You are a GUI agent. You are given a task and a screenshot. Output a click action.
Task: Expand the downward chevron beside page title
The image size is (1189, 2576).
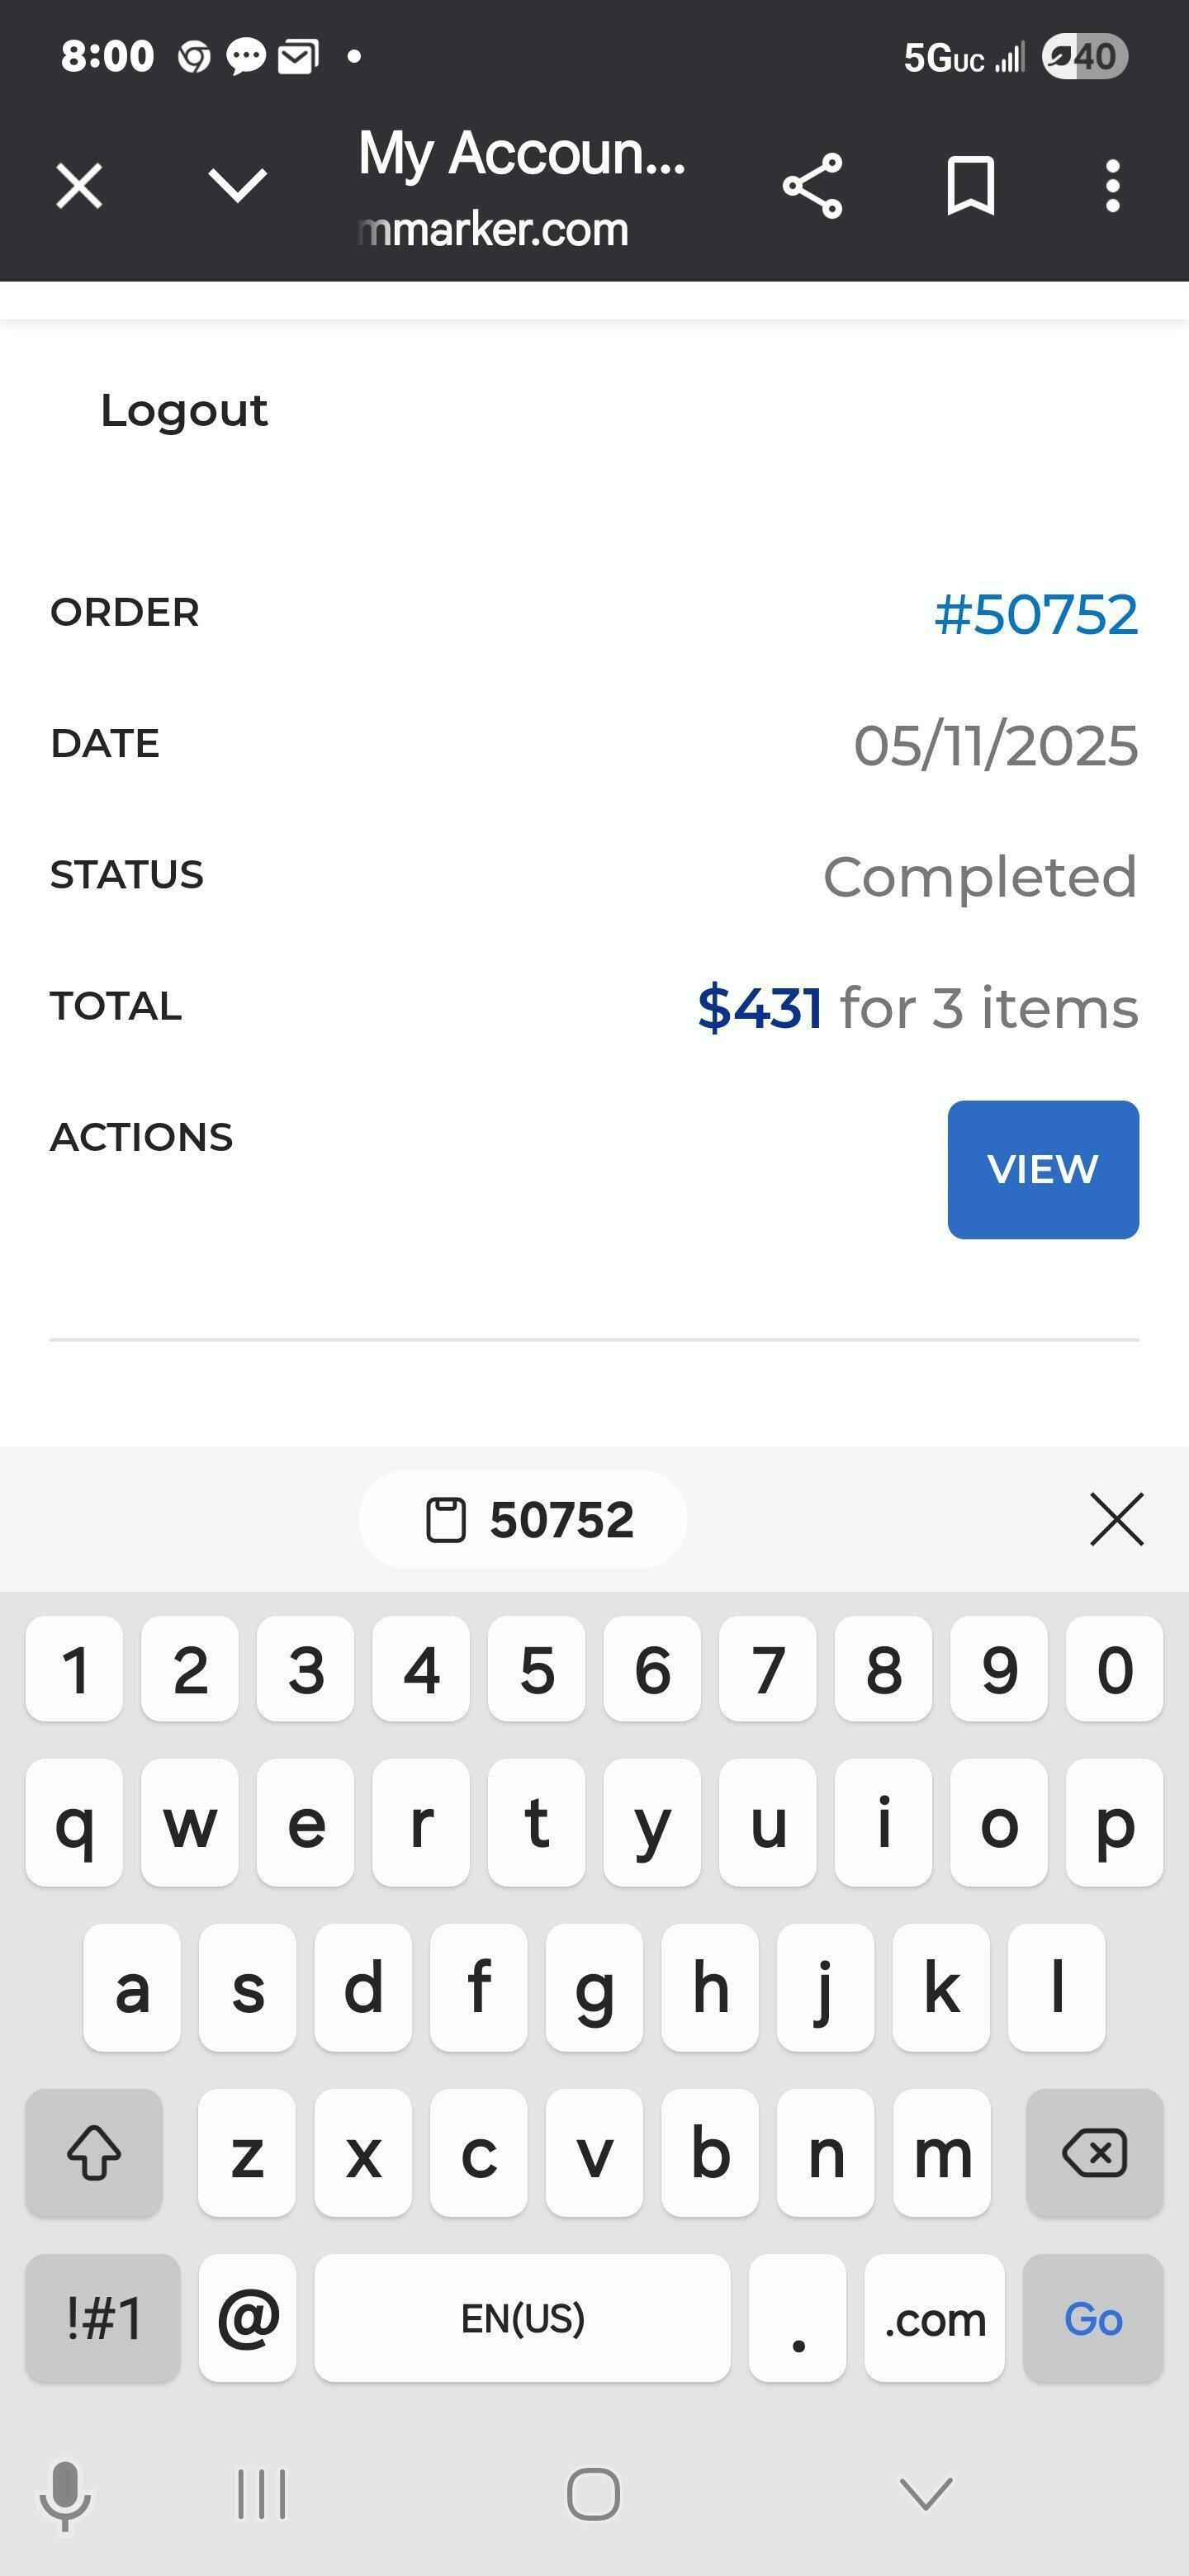coord(237,186)
